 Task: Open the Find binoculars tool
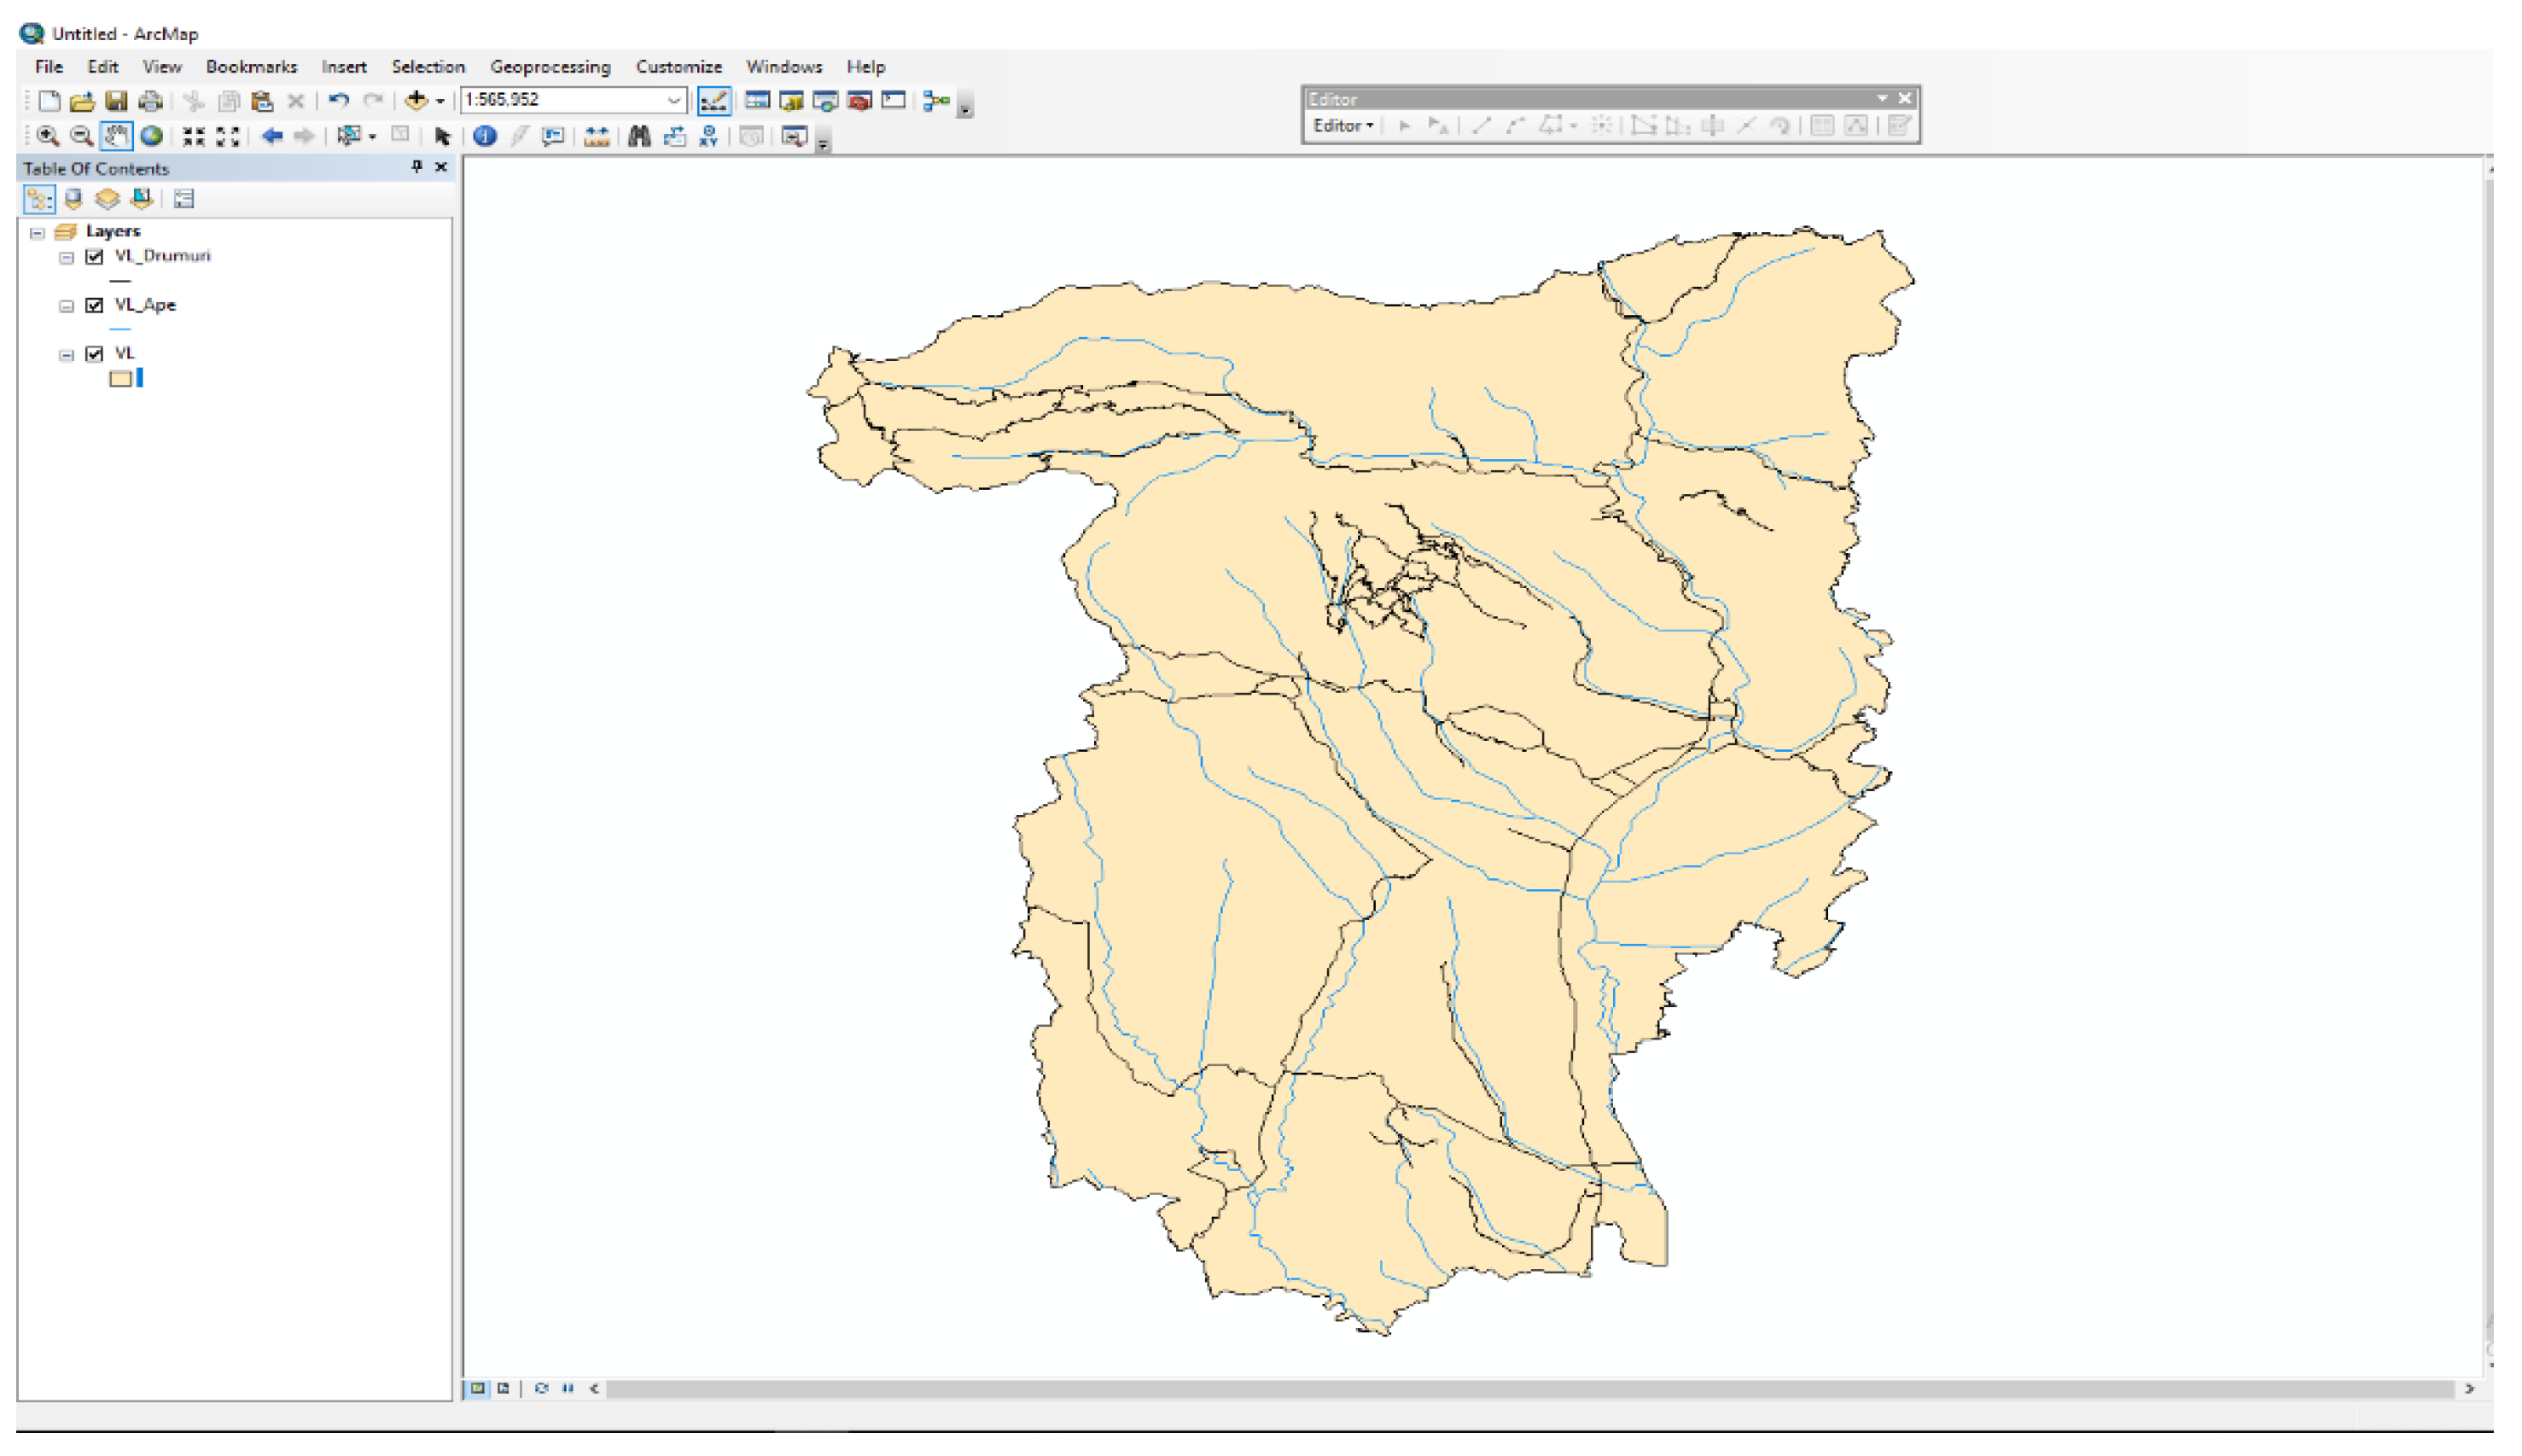tap(639, 136)
